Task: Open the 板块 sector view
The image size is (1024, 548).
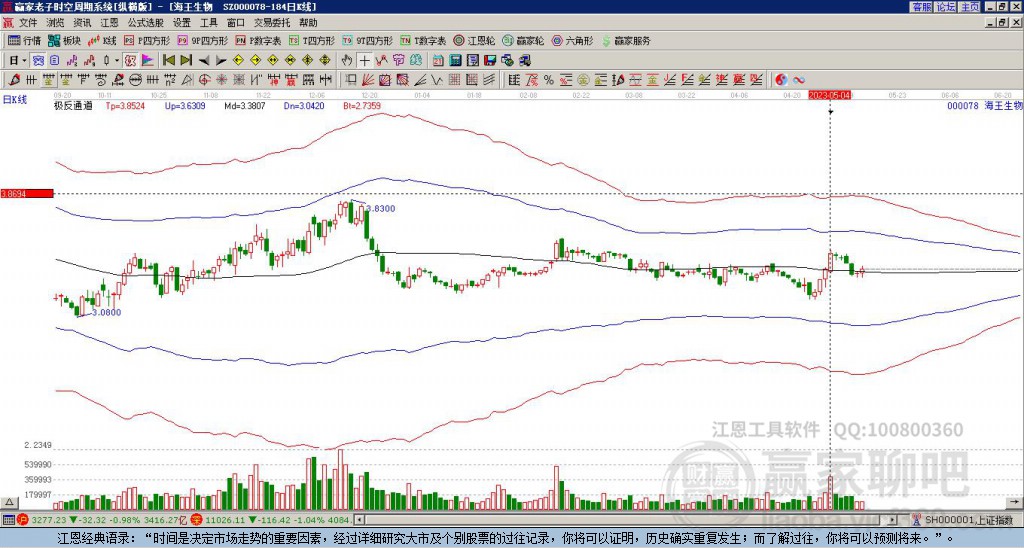Action: (x=64, y=40)
